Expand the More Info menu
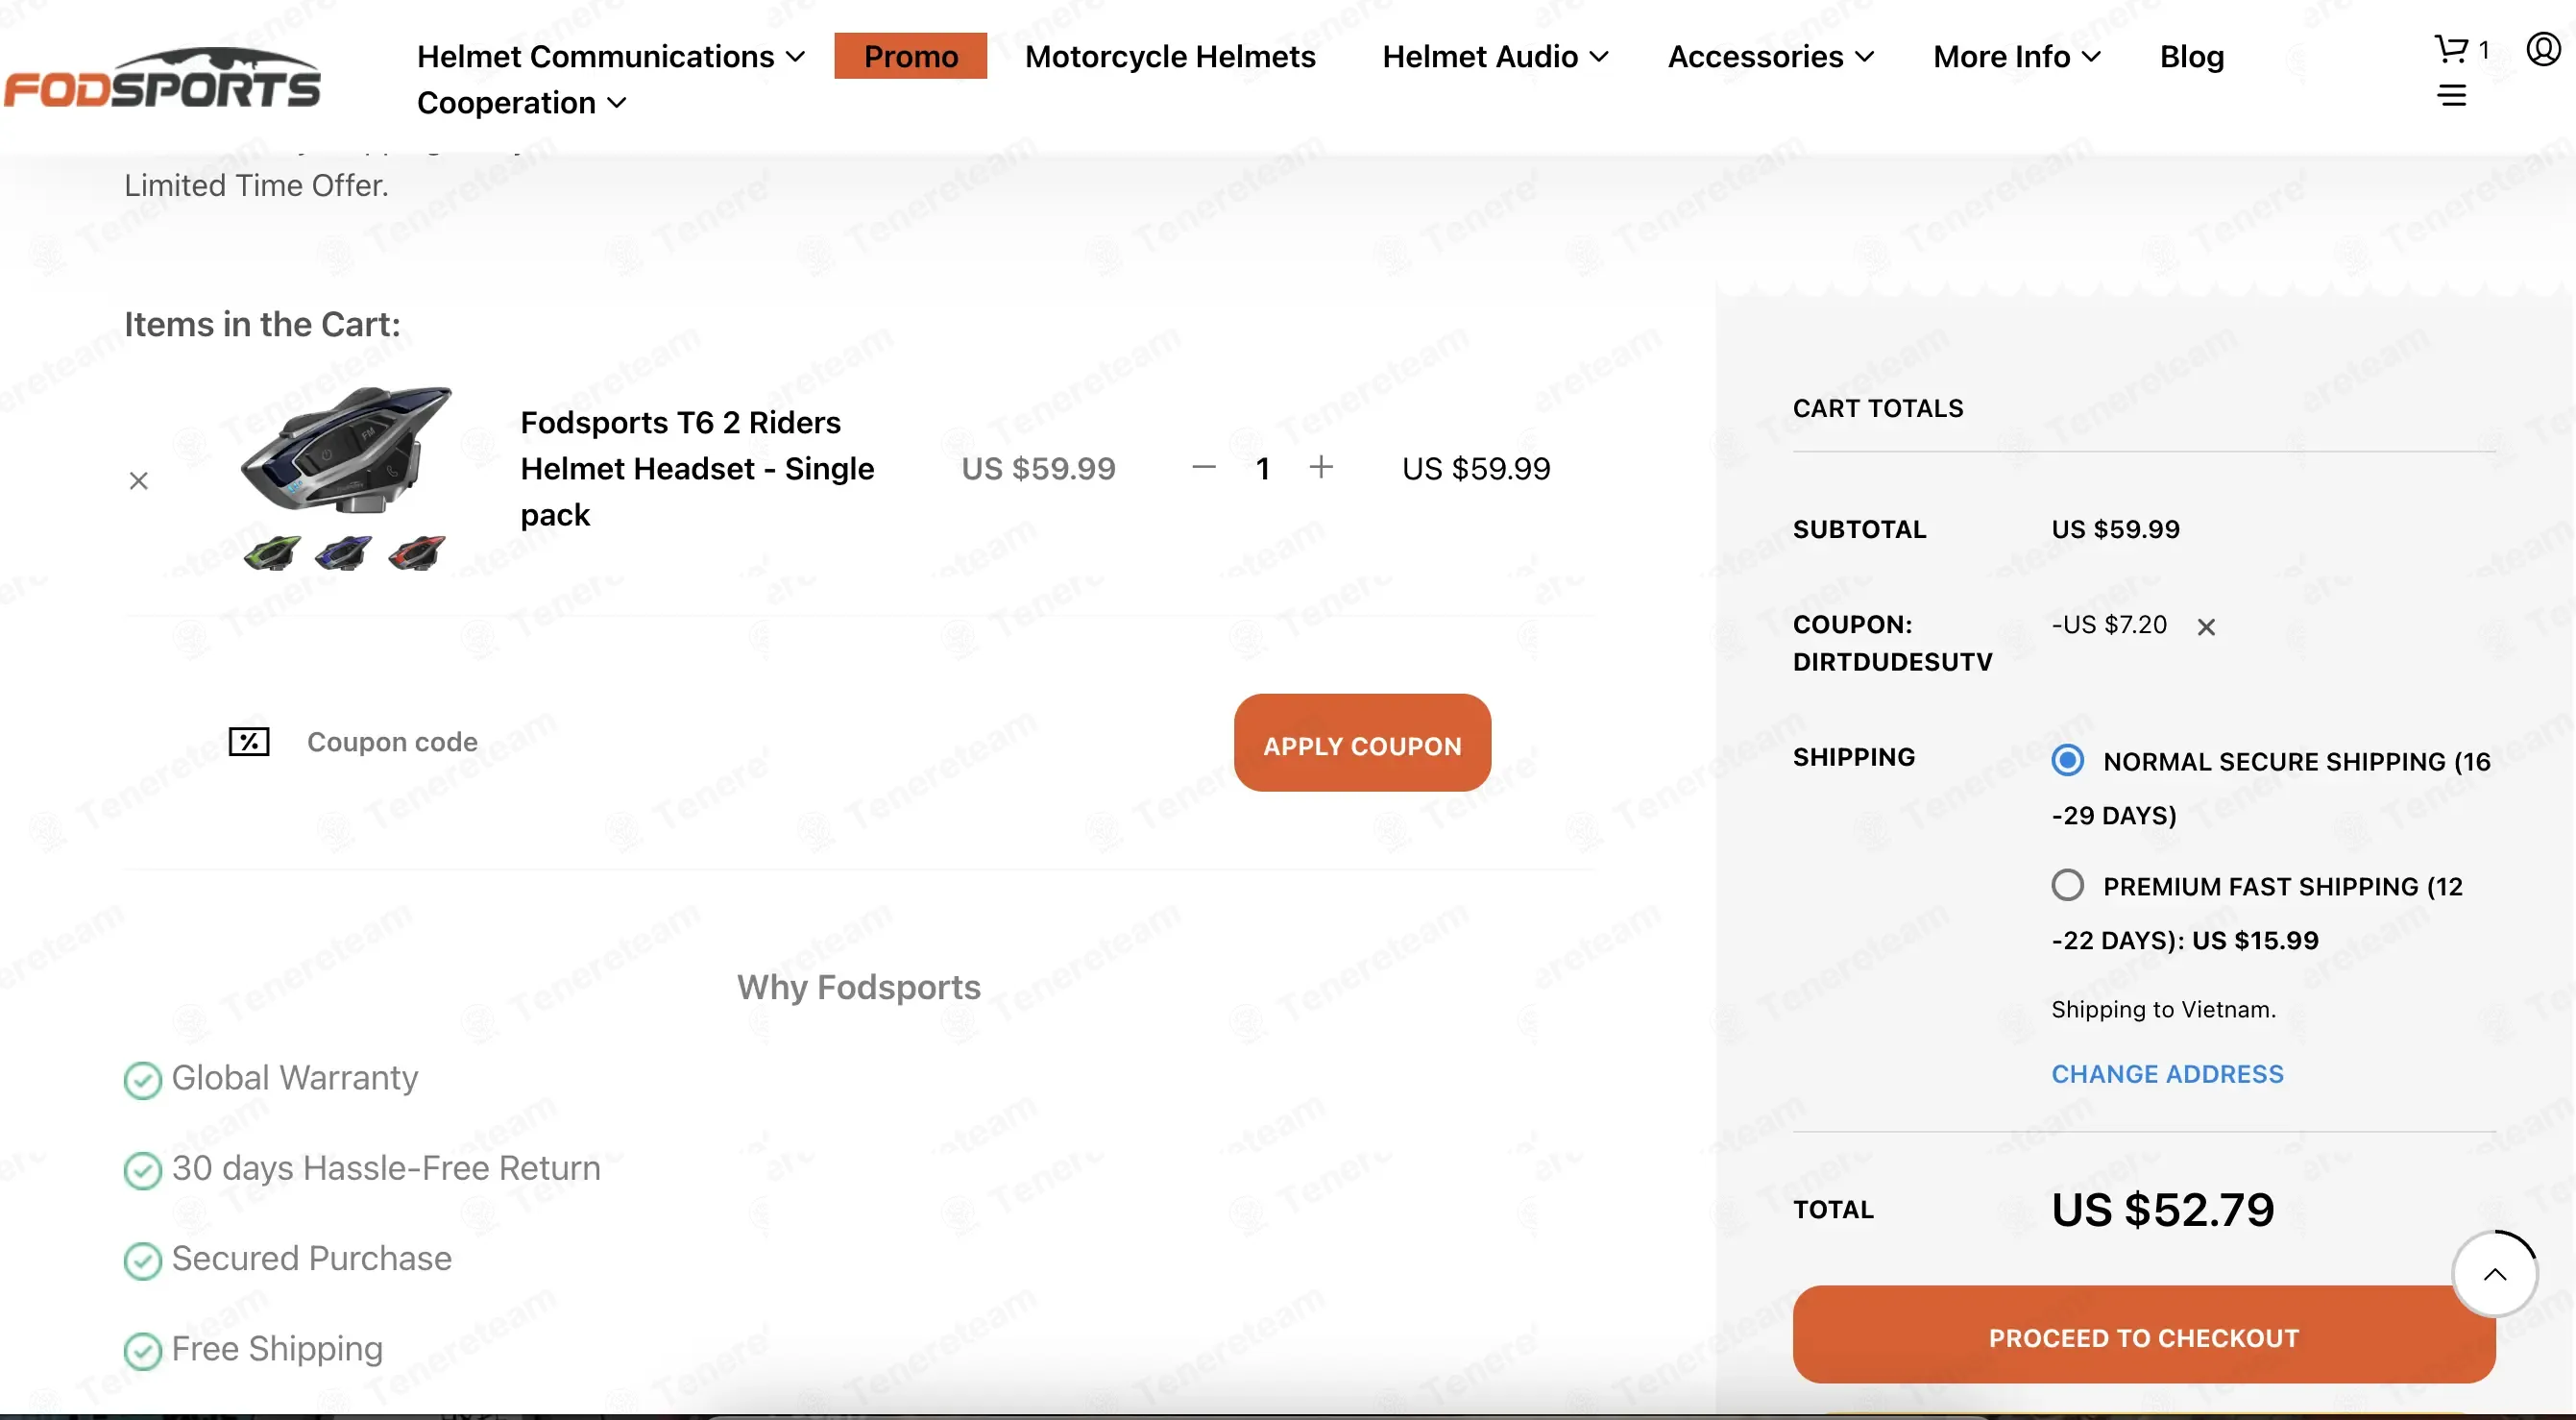The width and height of the screenshot is (2576, 1420). [x=2017, y=57]
